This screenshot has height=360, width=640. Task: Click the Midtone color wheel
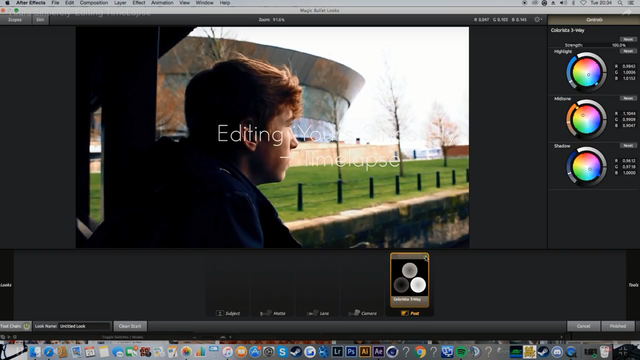pos(586,120)
